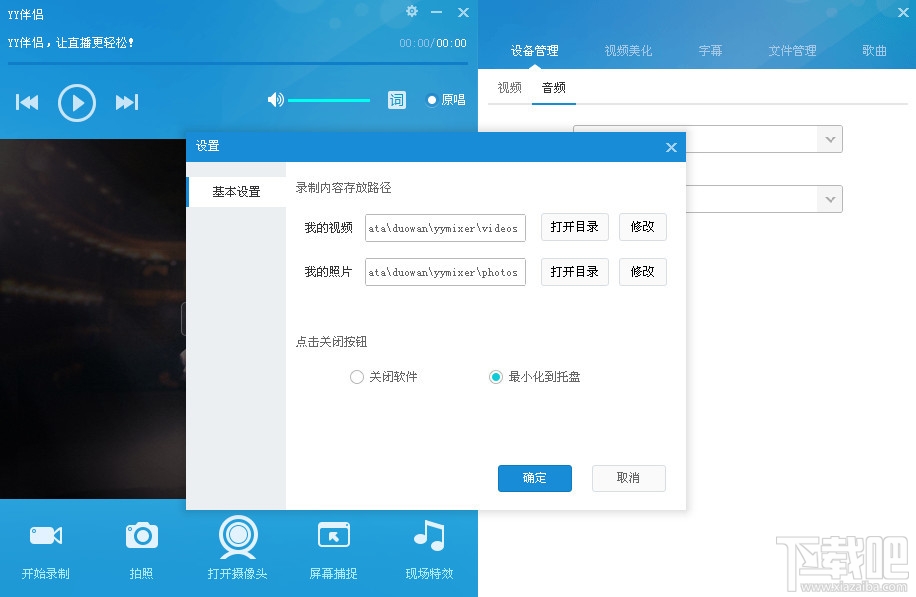Close the right side panel

tap(903, 12)
